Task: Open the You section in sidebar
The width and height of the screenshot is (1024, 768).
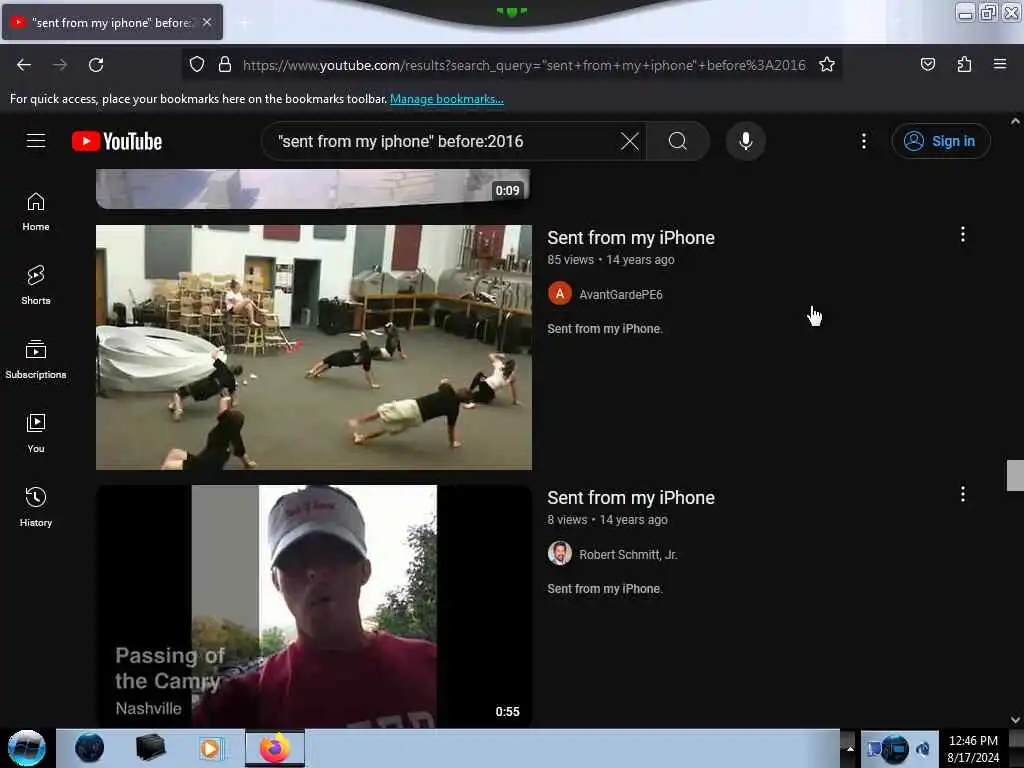Action: (x=36, y=433)
